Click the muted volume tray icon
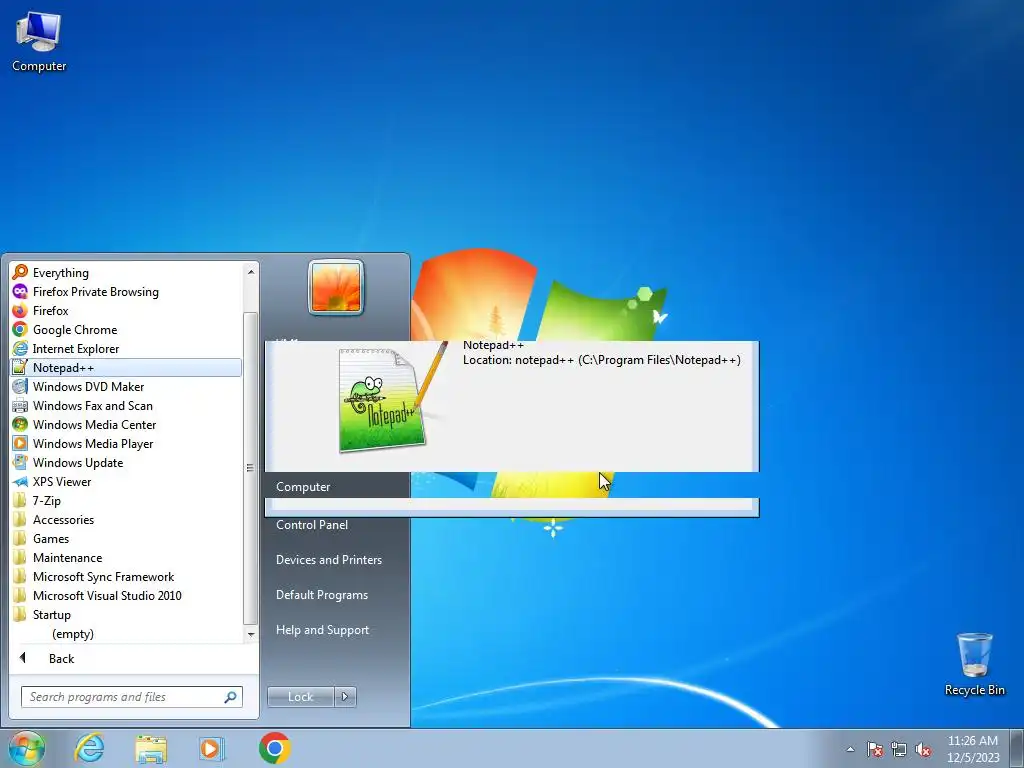This screenshot has width=1024, height=768. 923,749
